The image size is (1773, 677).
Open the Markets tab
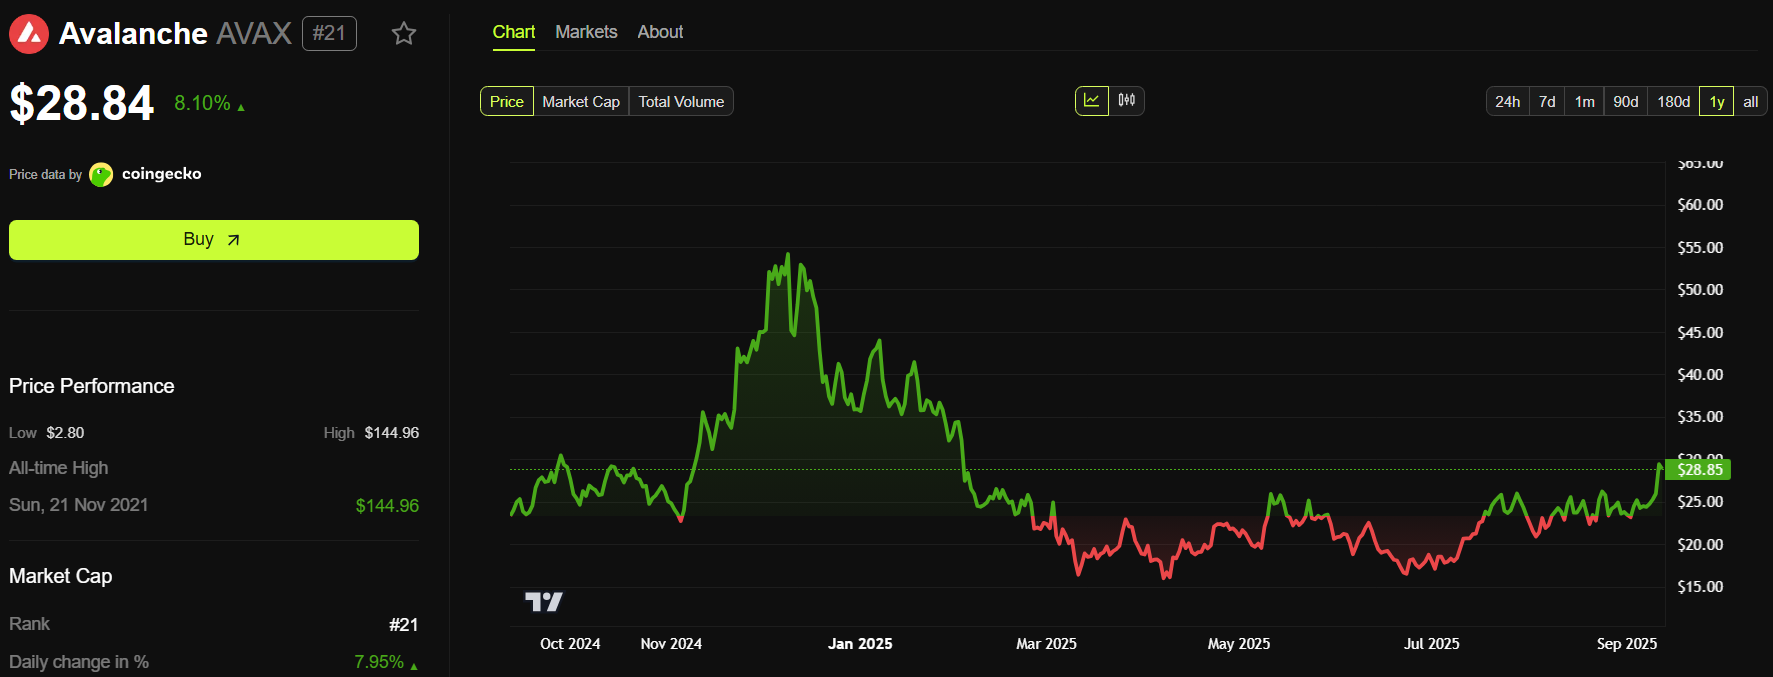pyautogui.click(x=586, y=32)
